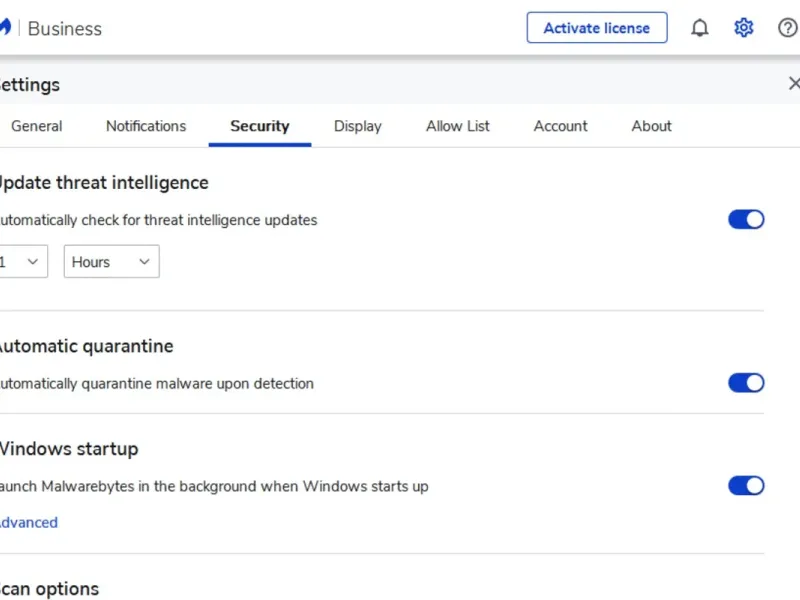This screenshot has width=800, height=600.
Task: Expand the Hours unit dropdown
Action: pos(111,262)
